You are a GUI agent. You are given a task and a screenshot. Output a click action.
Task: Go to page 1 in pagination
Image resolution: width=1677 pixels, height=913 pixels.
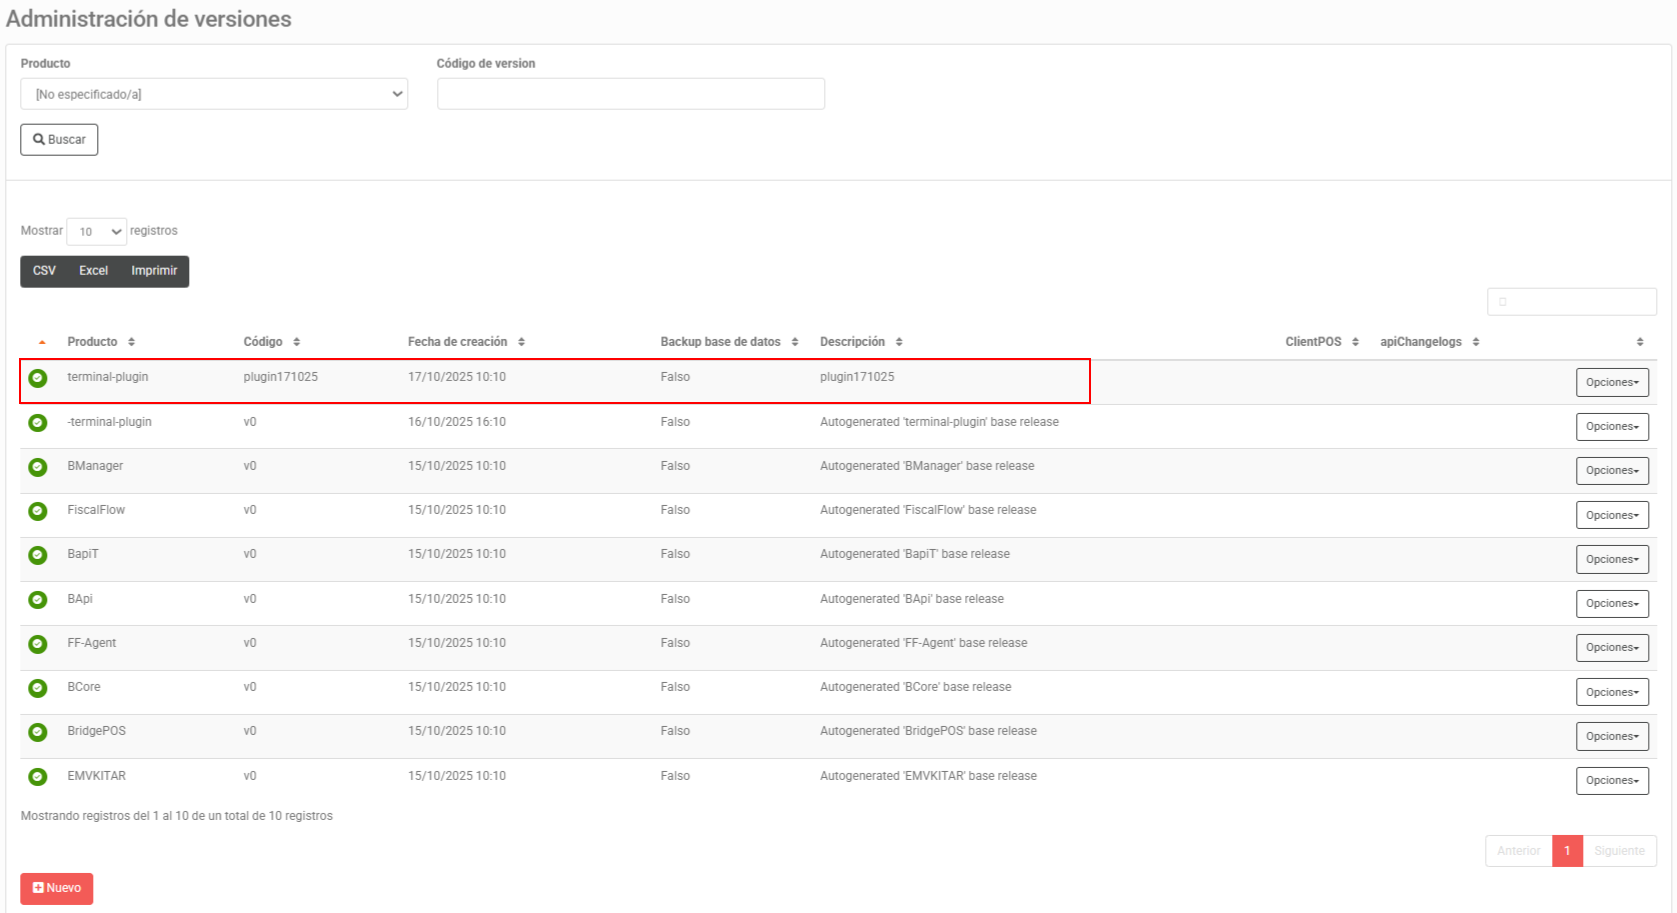pos(1567,851)
